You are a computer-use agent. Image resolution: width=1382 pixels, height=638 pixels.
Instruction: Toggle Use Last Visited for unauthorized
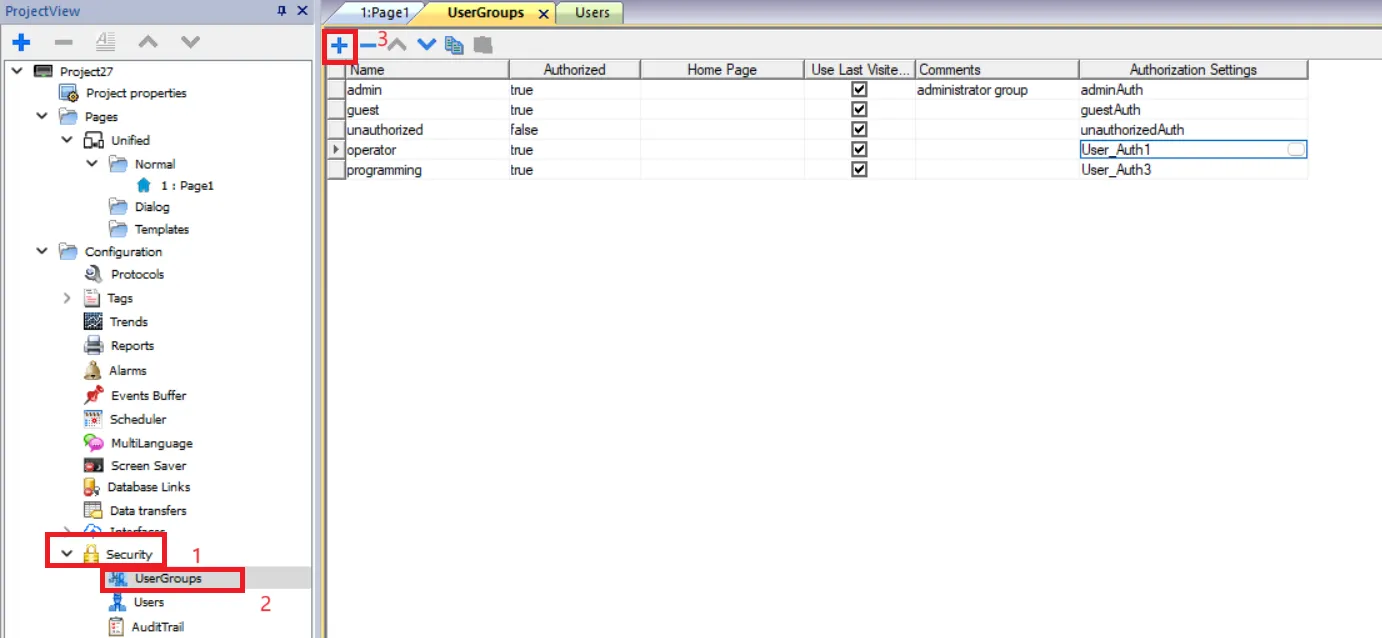[859, 130]
